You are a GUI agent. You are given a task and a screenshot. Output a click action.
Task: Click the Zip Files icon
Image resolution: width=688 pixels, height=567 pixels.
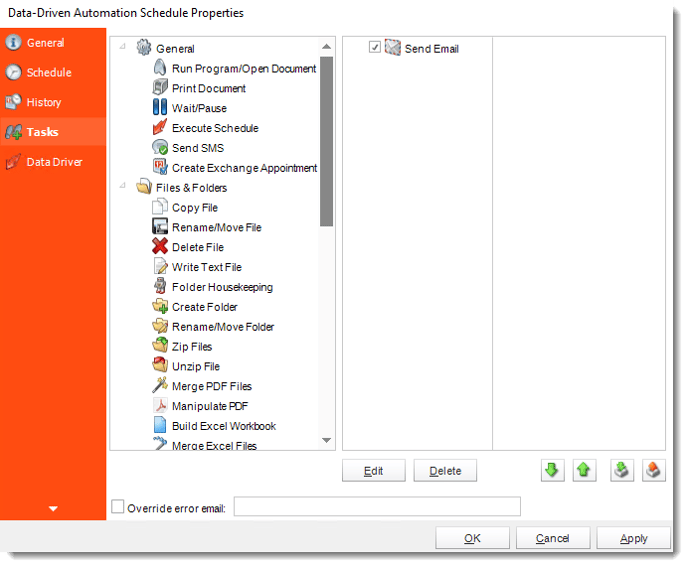click(160, 345)
